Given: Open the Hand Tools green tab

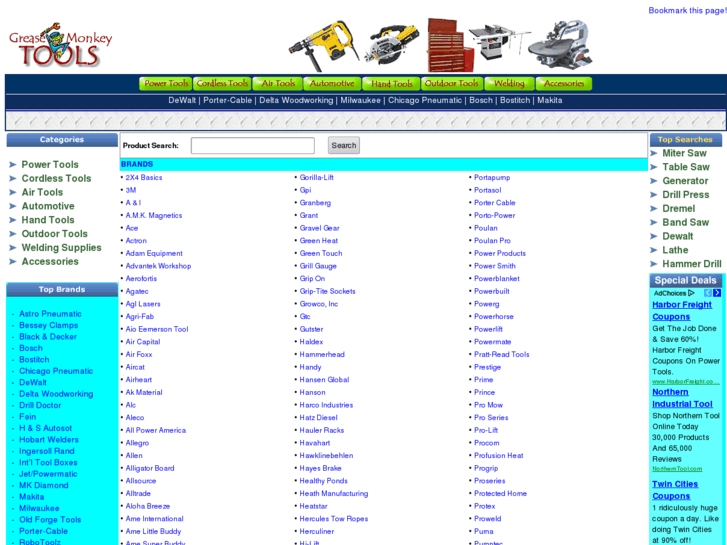Looking at the screenshot, I should point(391,83).
